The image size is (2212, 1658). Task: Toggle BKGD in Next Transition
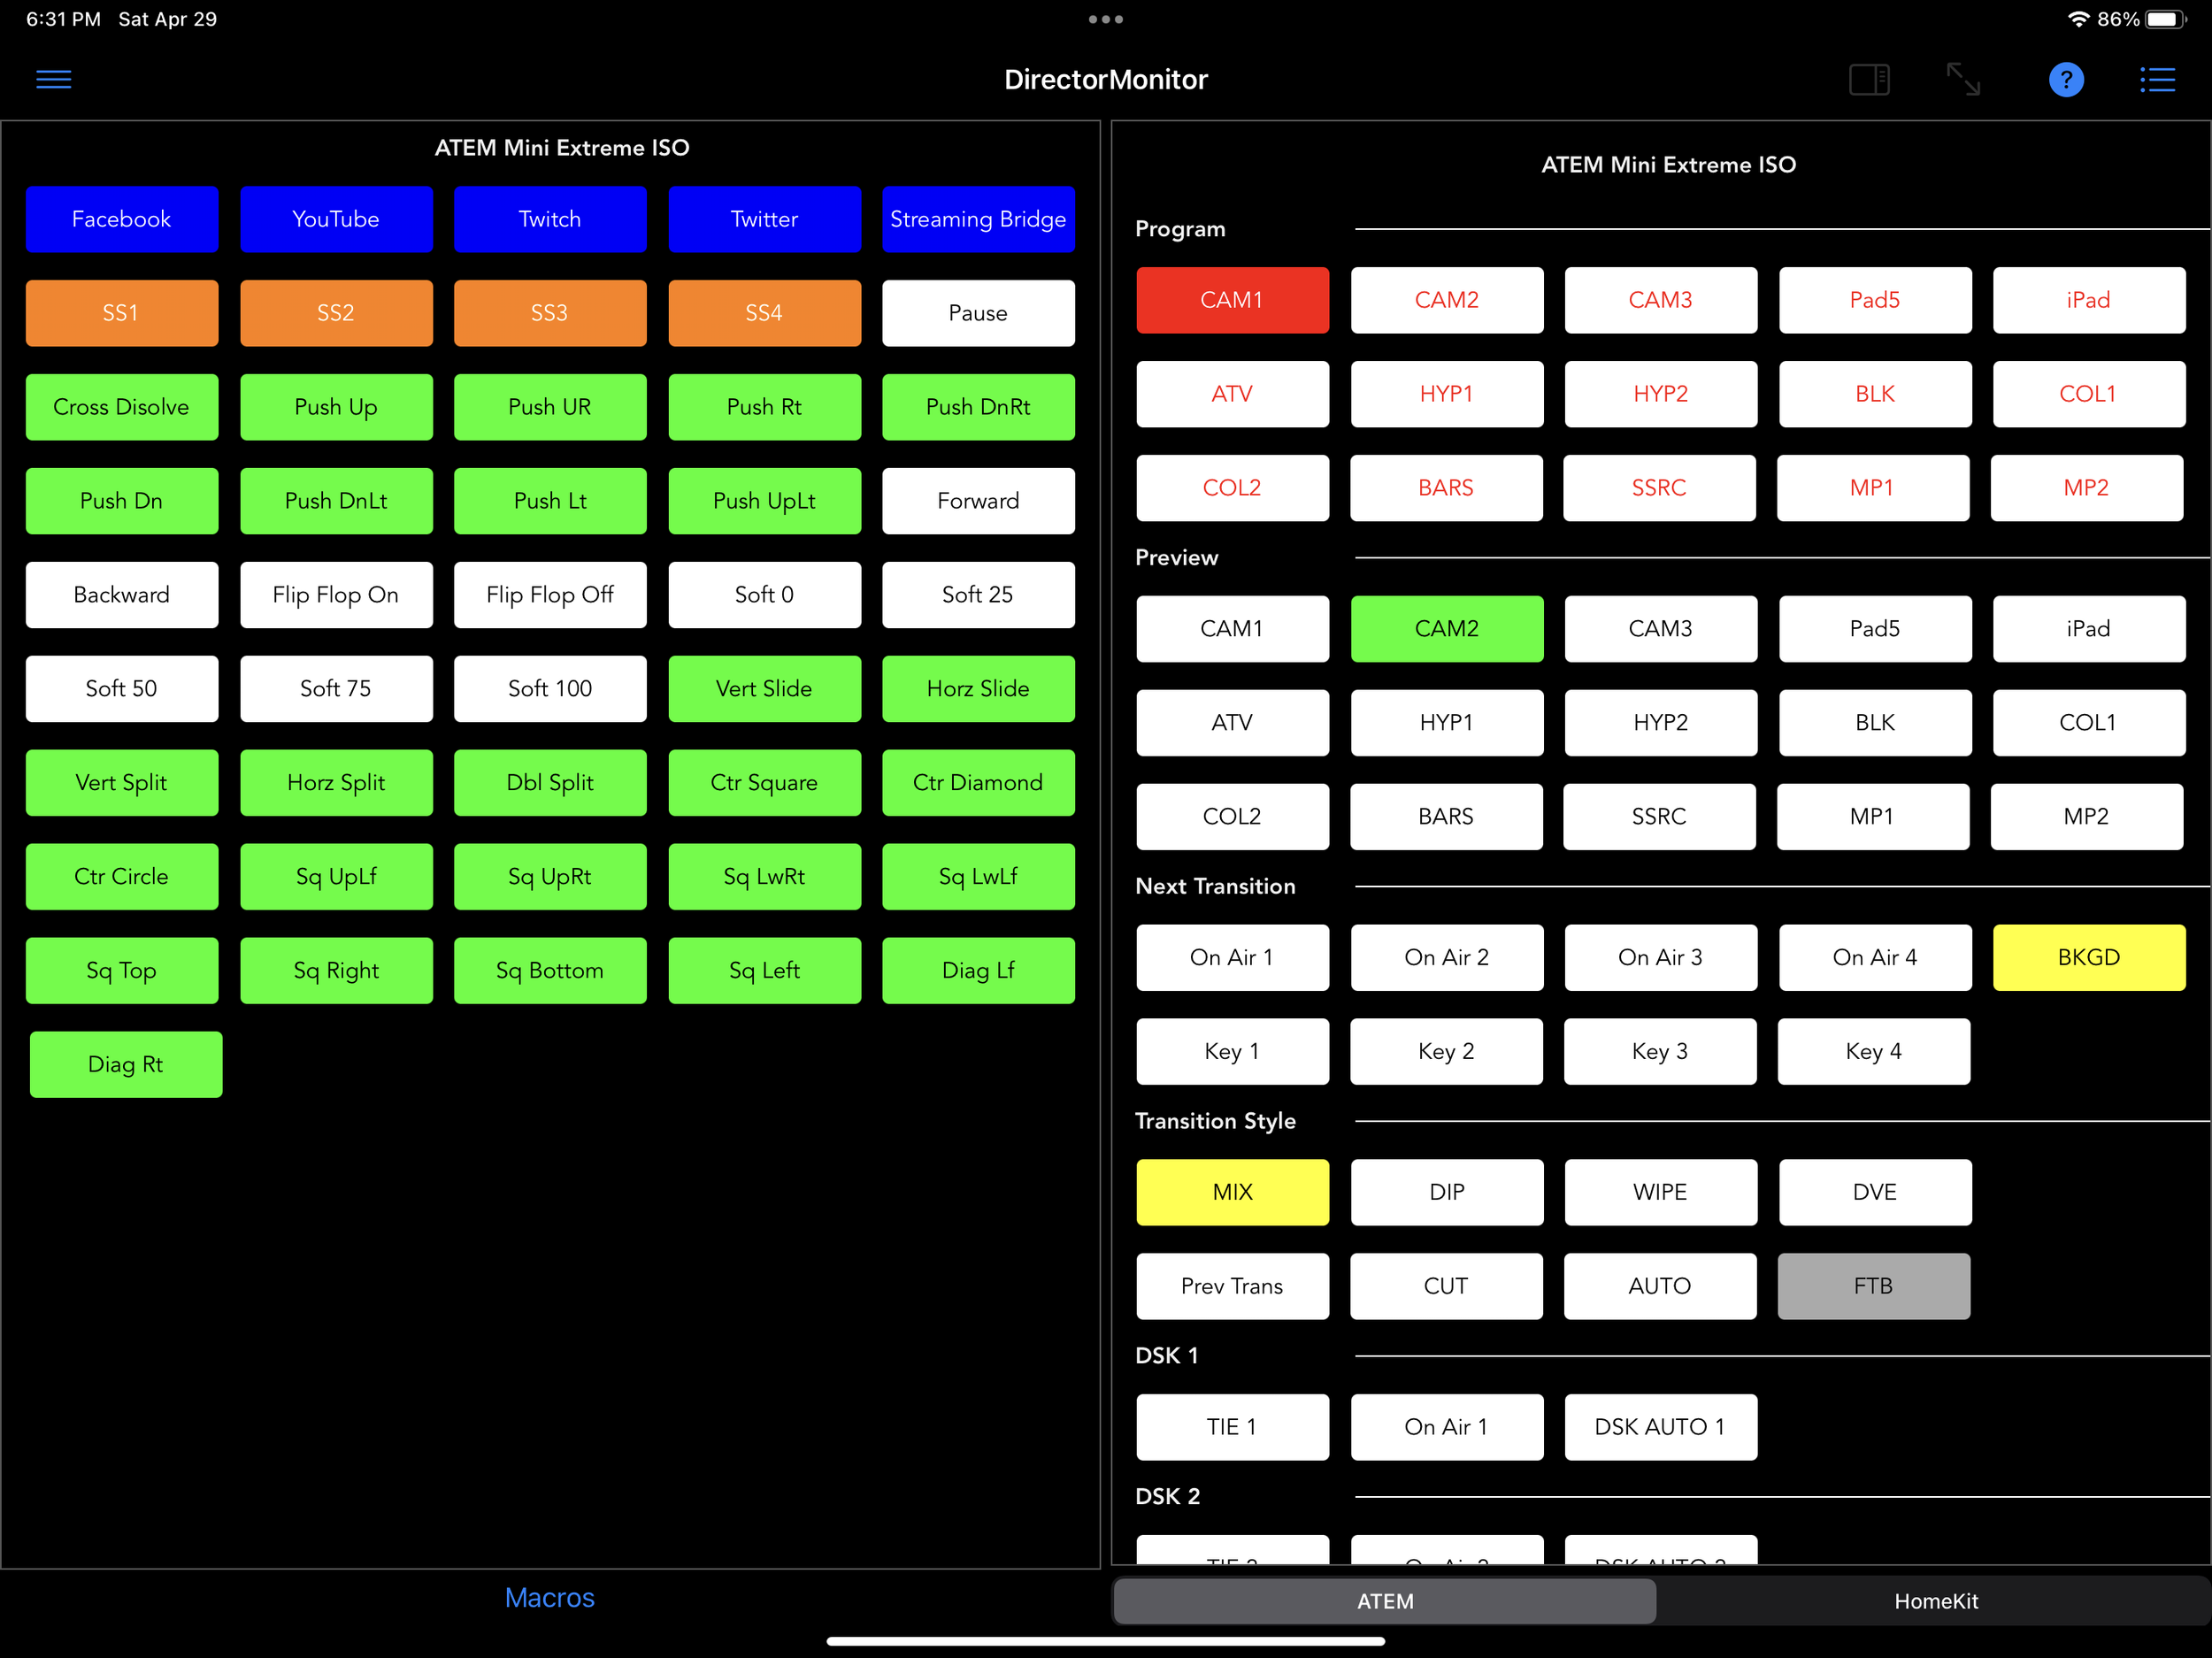point(2088,957)
